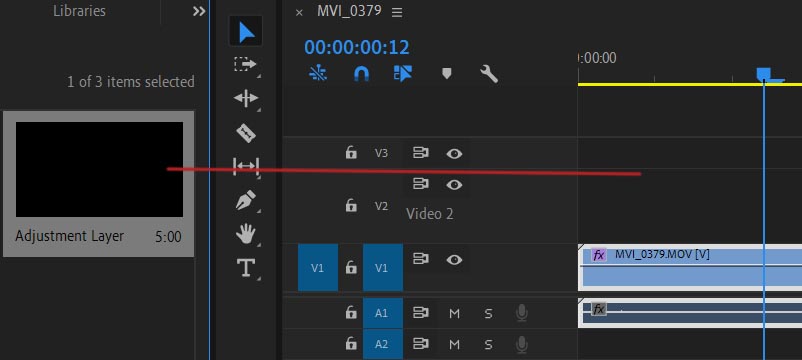Toggle lock on audio track A1
The image size is (802, 360).
[x=351, y=313]
